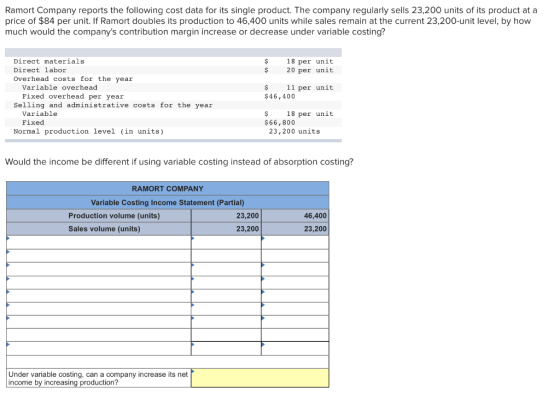
Task: Click the Overhead costs for the year heading
Action: coord(73,79)
